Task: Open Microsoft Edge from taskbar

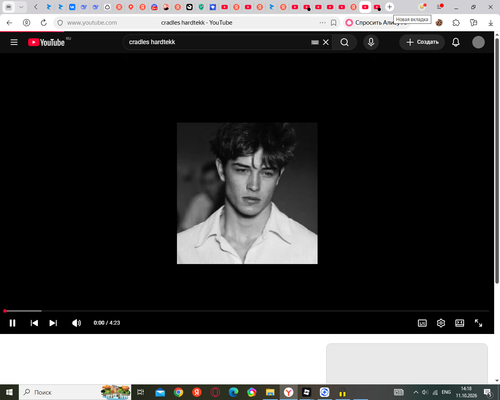Action: (233, 392)
